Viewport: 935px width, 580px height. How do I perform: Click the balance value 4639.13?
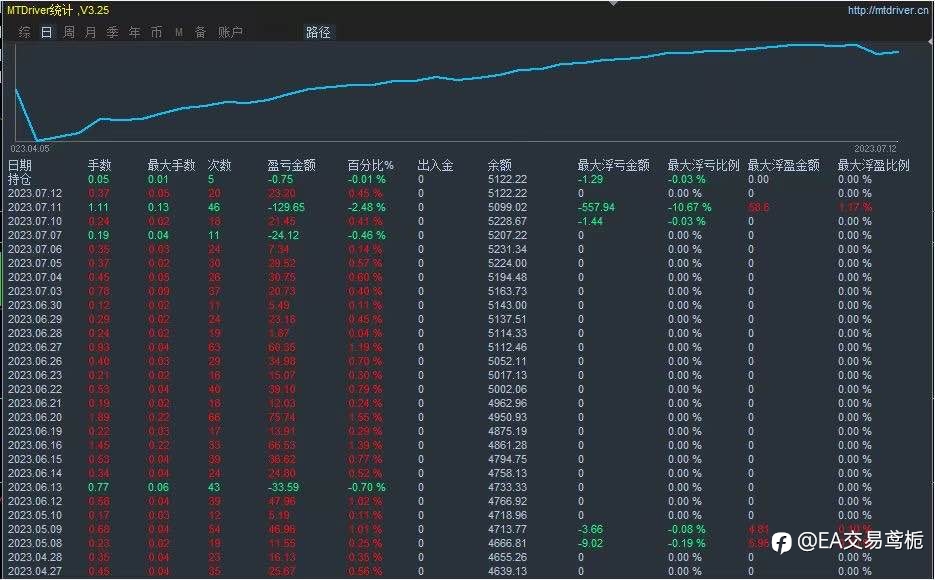[x=507, y=571]
